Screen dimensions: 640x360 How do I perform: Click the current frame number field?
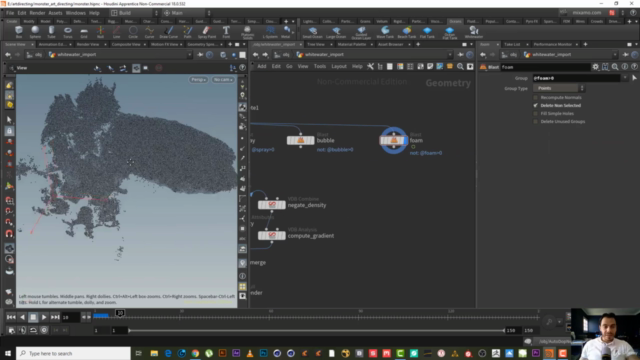pyautogui.click(x=71, y=317)
